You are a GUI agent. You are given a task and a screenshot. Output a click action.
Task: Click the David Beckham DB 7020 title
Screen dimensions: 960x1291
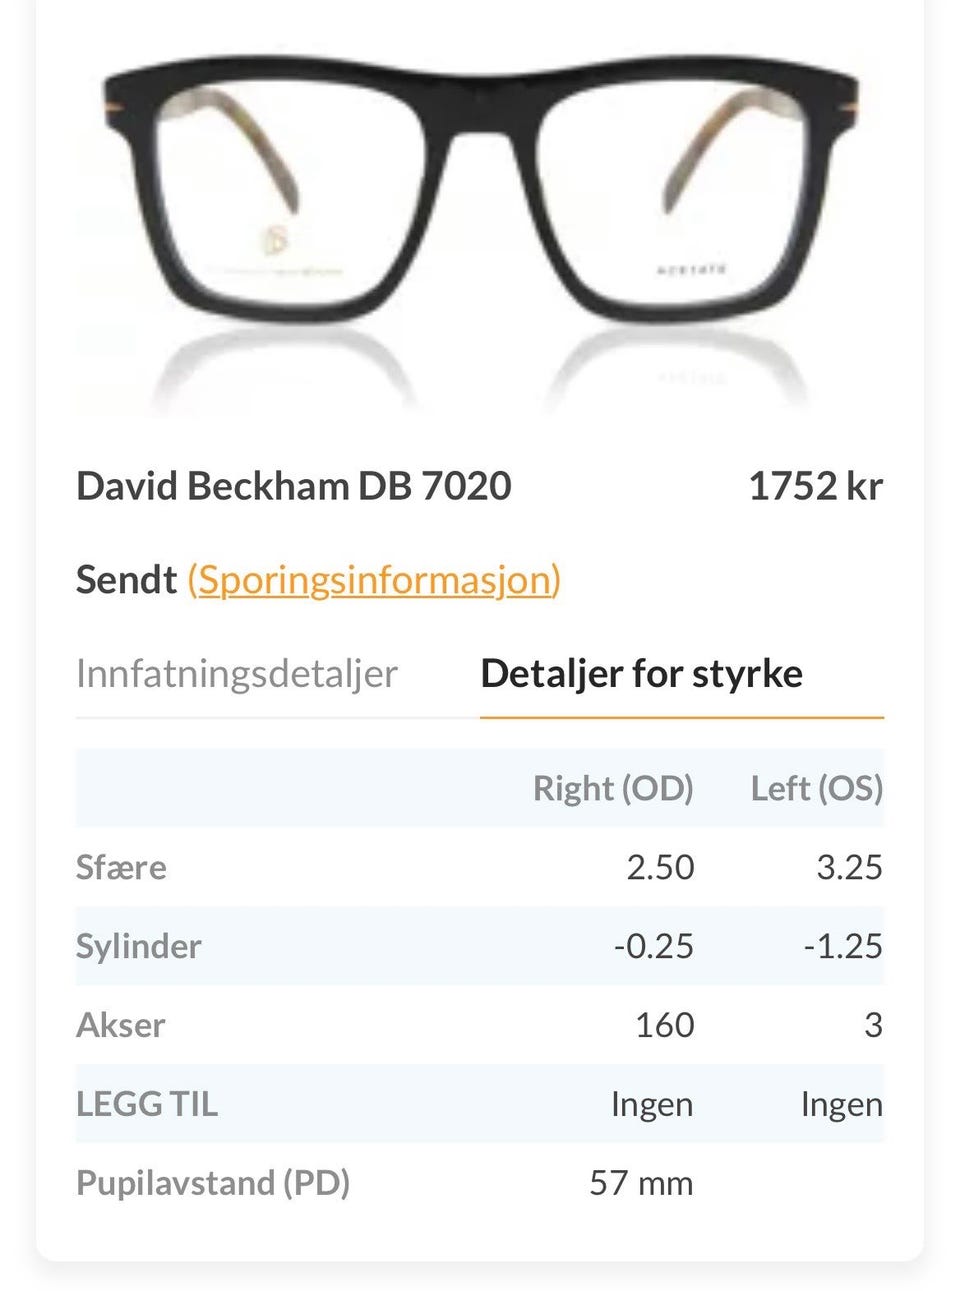click(x=294, y=486)
